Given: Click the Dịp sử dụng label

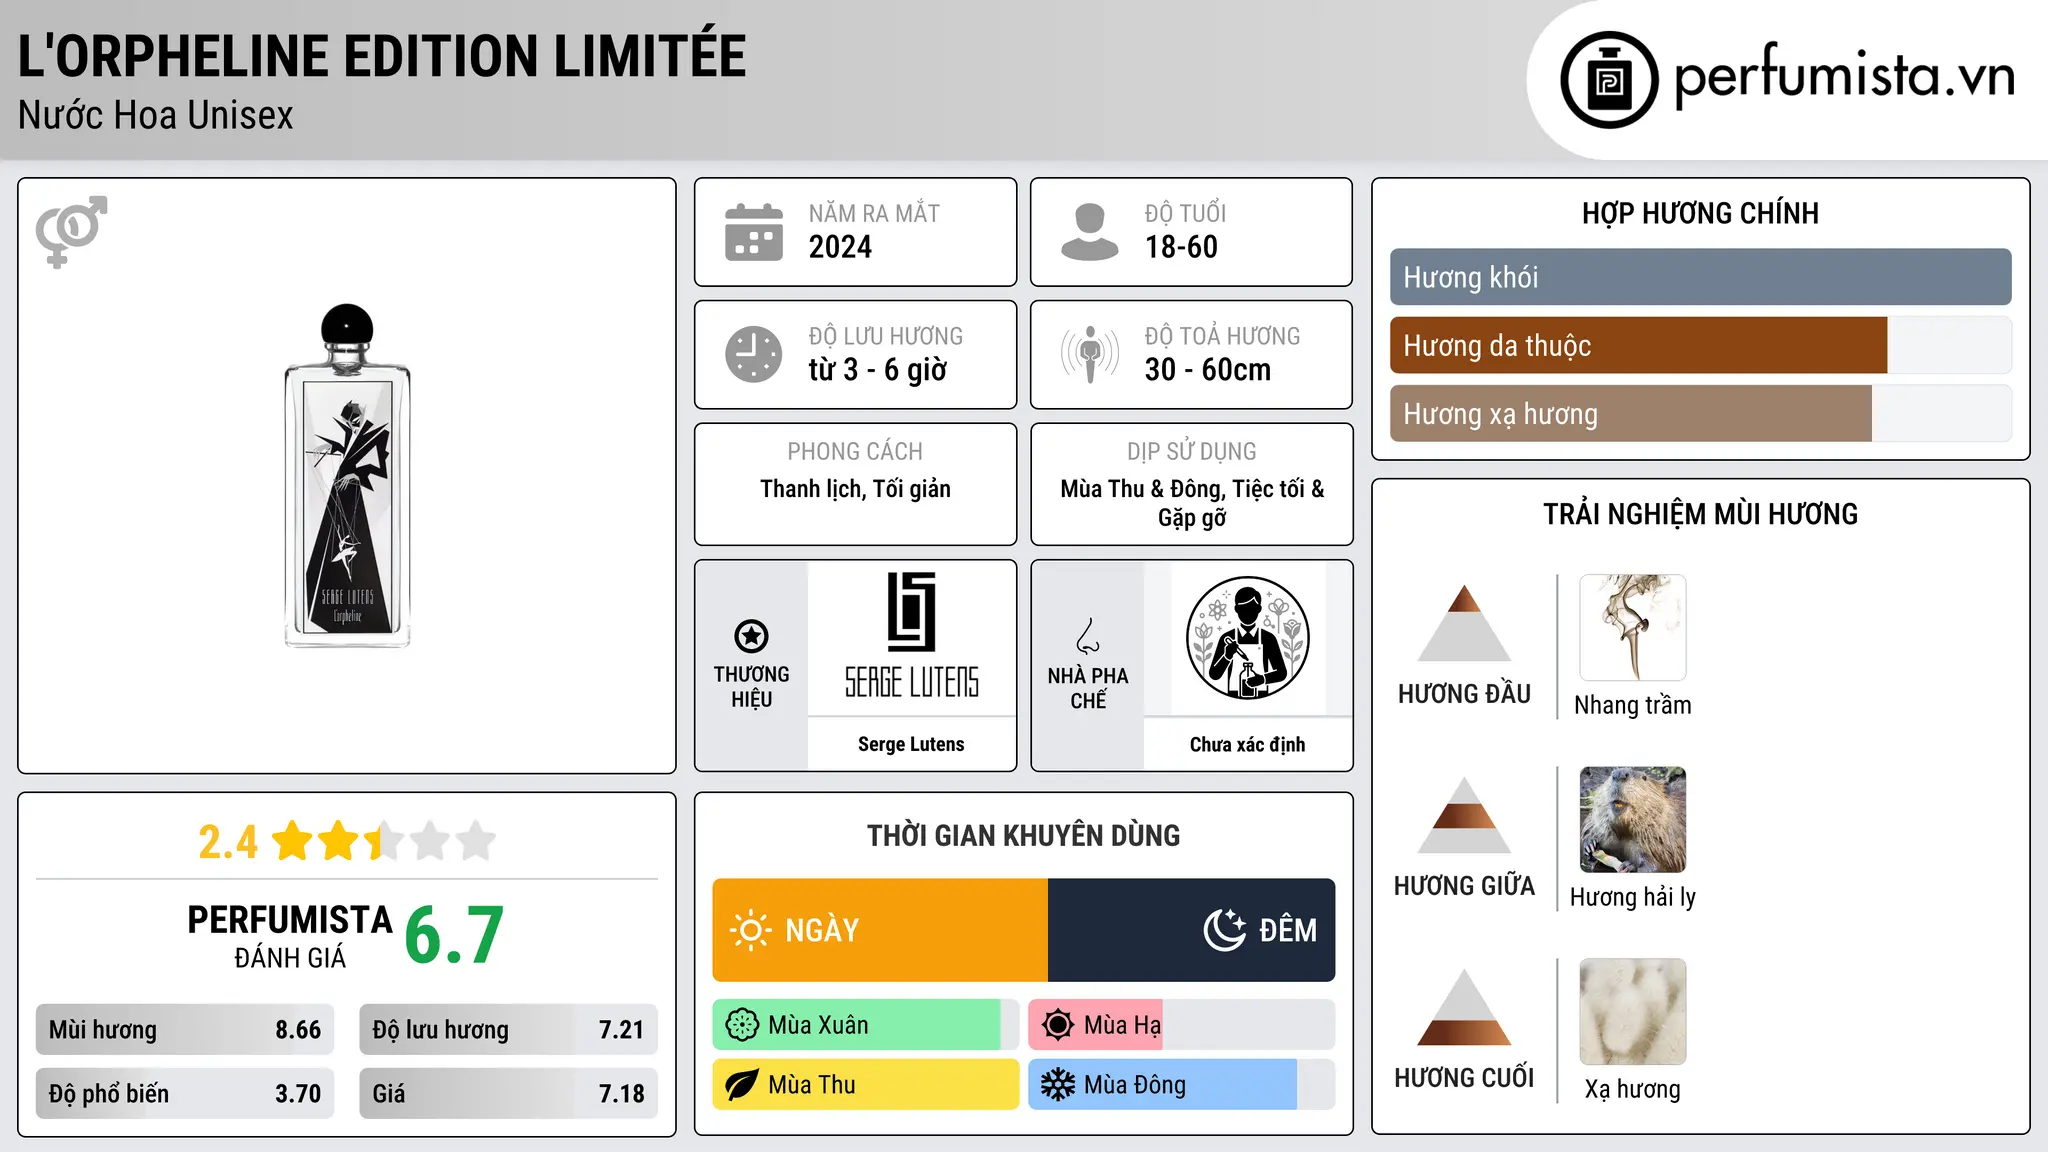Looking at the screenshot, I should 1192,451.
